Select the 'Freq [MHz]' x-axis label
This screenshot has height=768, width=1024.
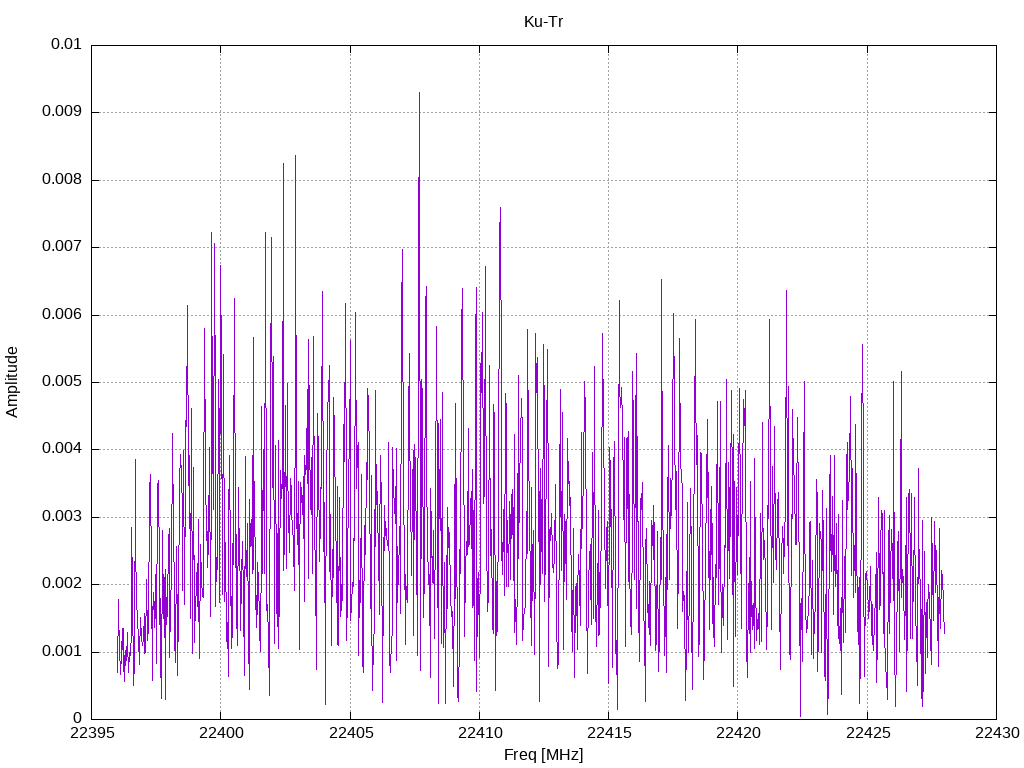[x=543, y=755]
